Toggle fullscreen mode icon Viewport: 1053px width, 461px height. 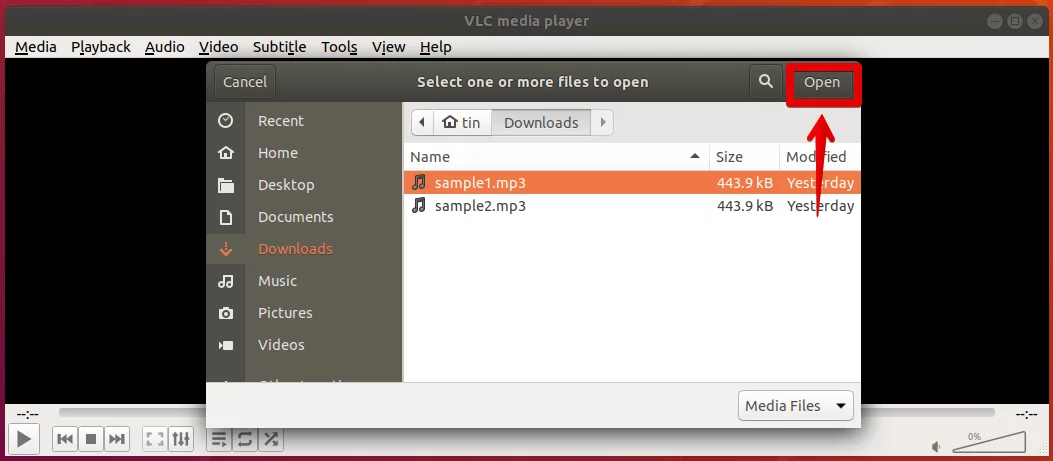coord(155,439)
